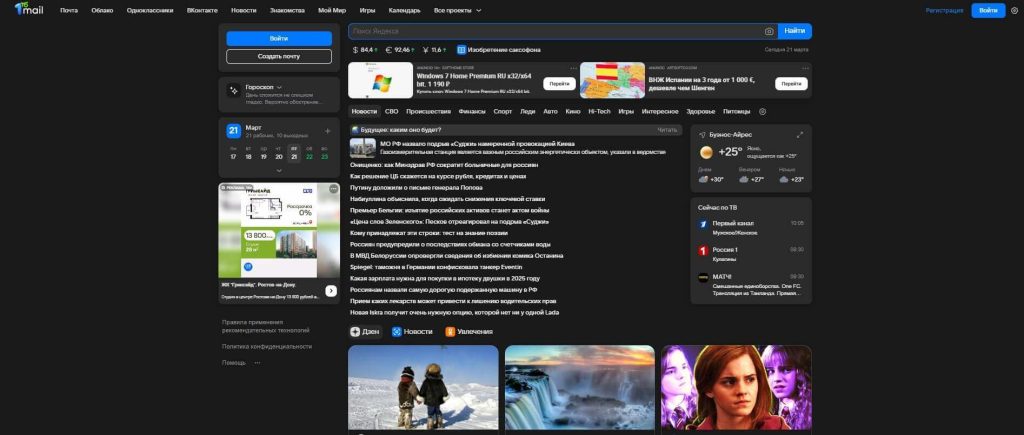Open Знакомства in the top navigation
This screenshot has height=435, width=1024.
click(287, 10)
